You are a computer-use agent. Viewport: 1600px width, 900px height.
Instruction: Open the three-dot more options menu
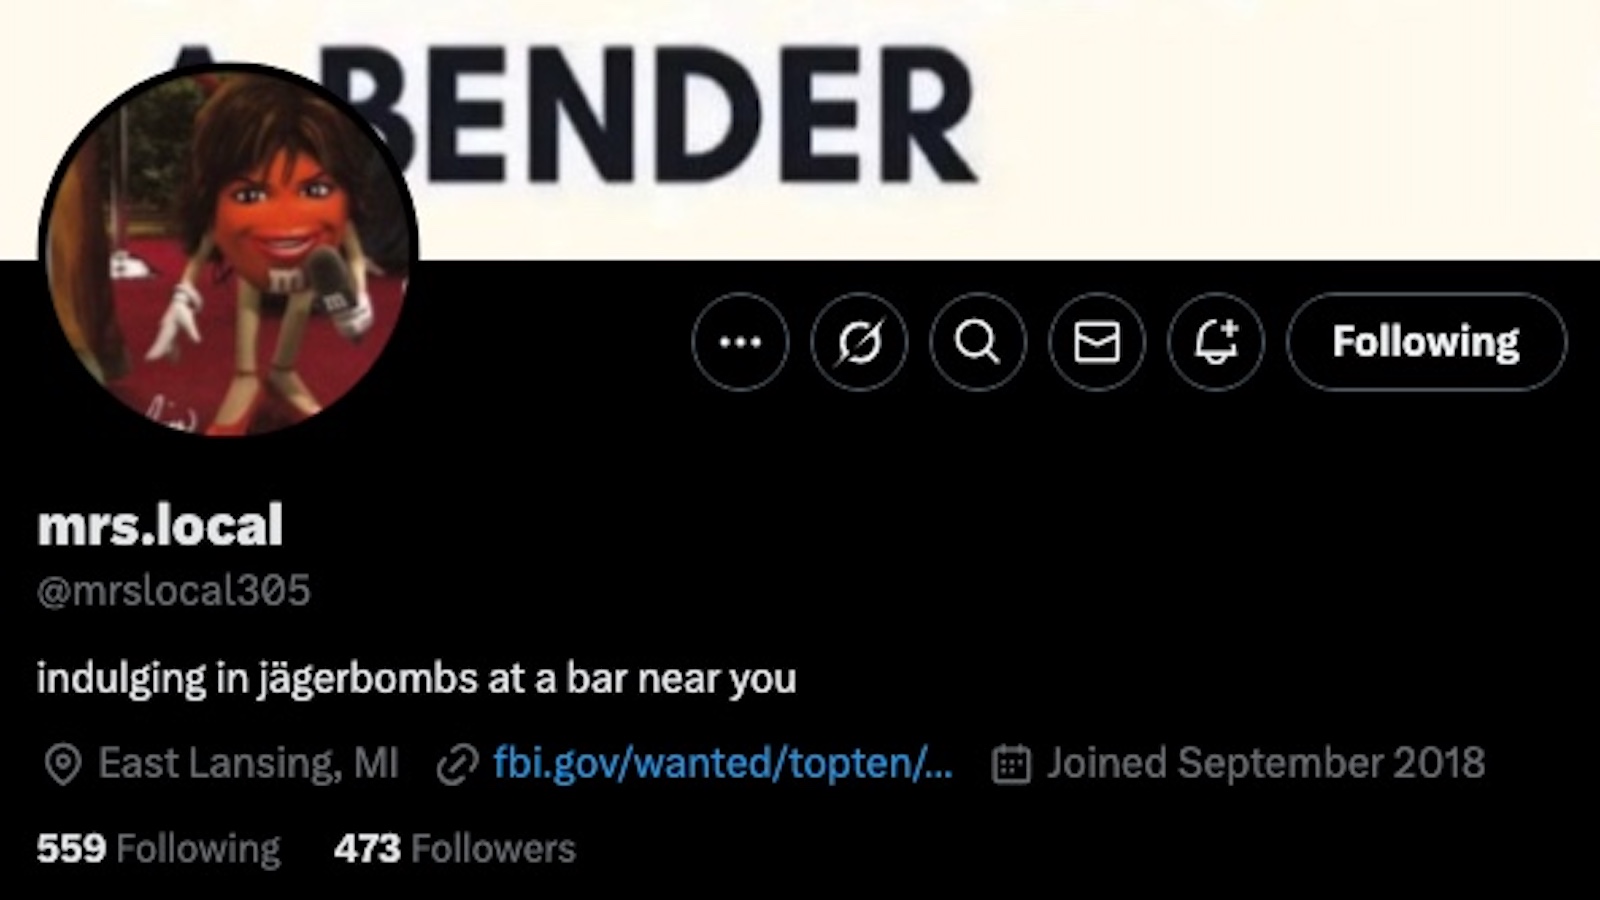coord(740,342)
